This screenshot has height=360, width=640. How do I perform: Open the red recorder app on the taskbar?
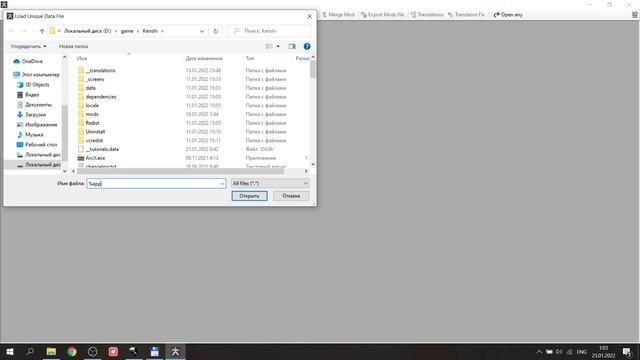tap(113, 351)
